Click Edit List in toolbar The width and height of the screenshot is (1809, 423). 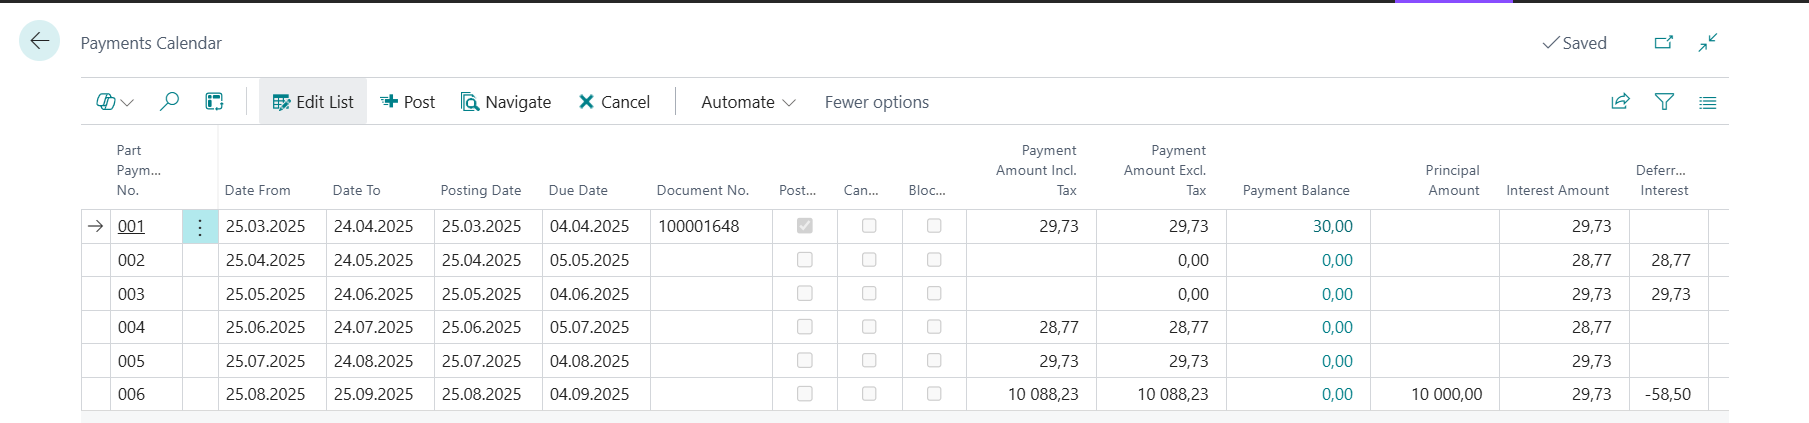(313, 102)
